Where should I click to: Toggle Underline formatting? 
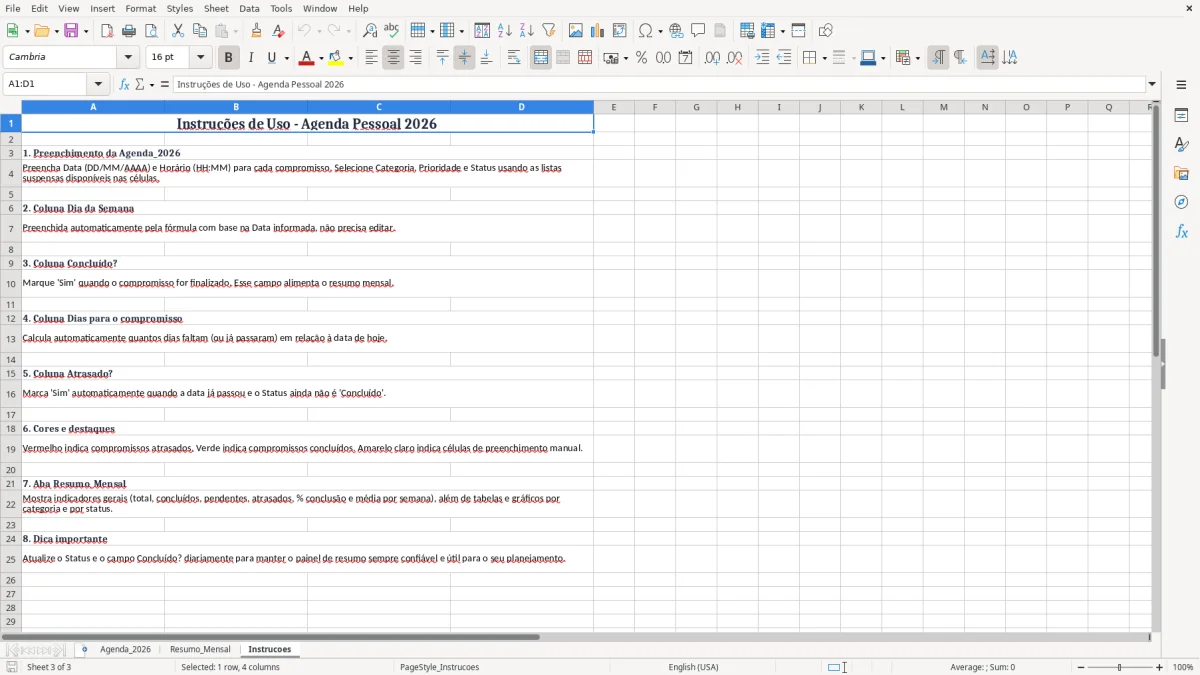pos(272,58)
